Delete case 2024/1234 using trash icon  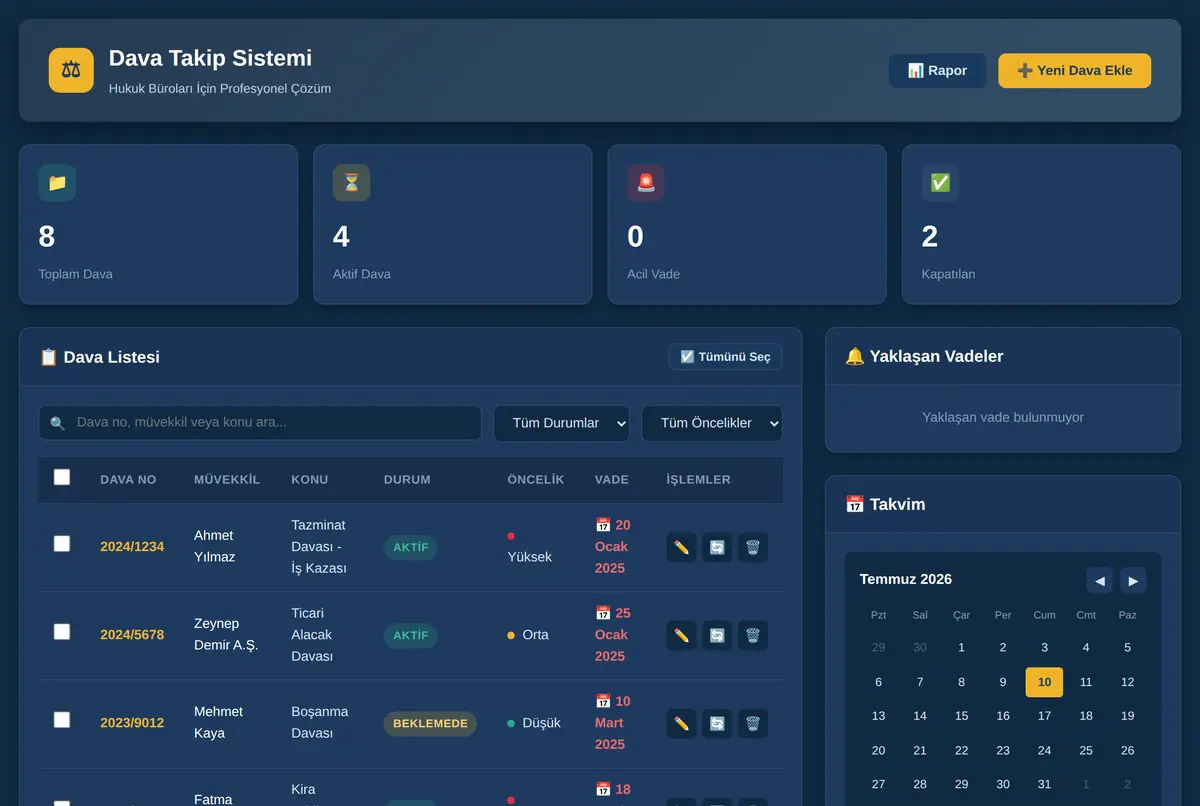pyautogui.click(x=753, y=547)
